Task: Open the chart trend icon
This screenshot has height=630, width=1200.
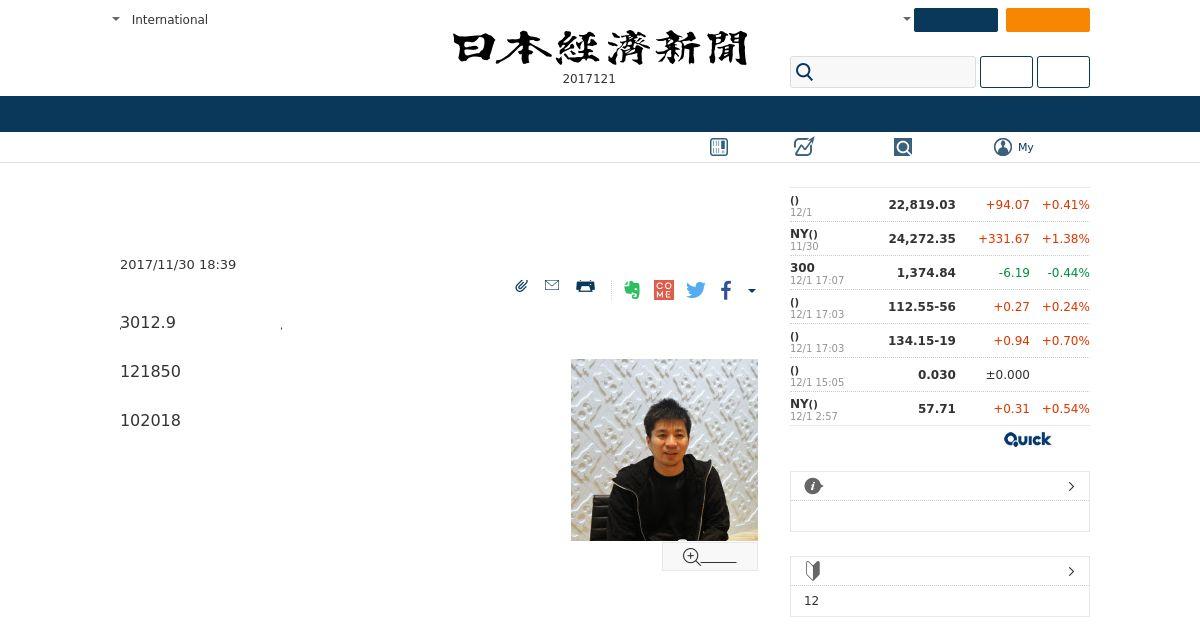Action: point(804,147)
